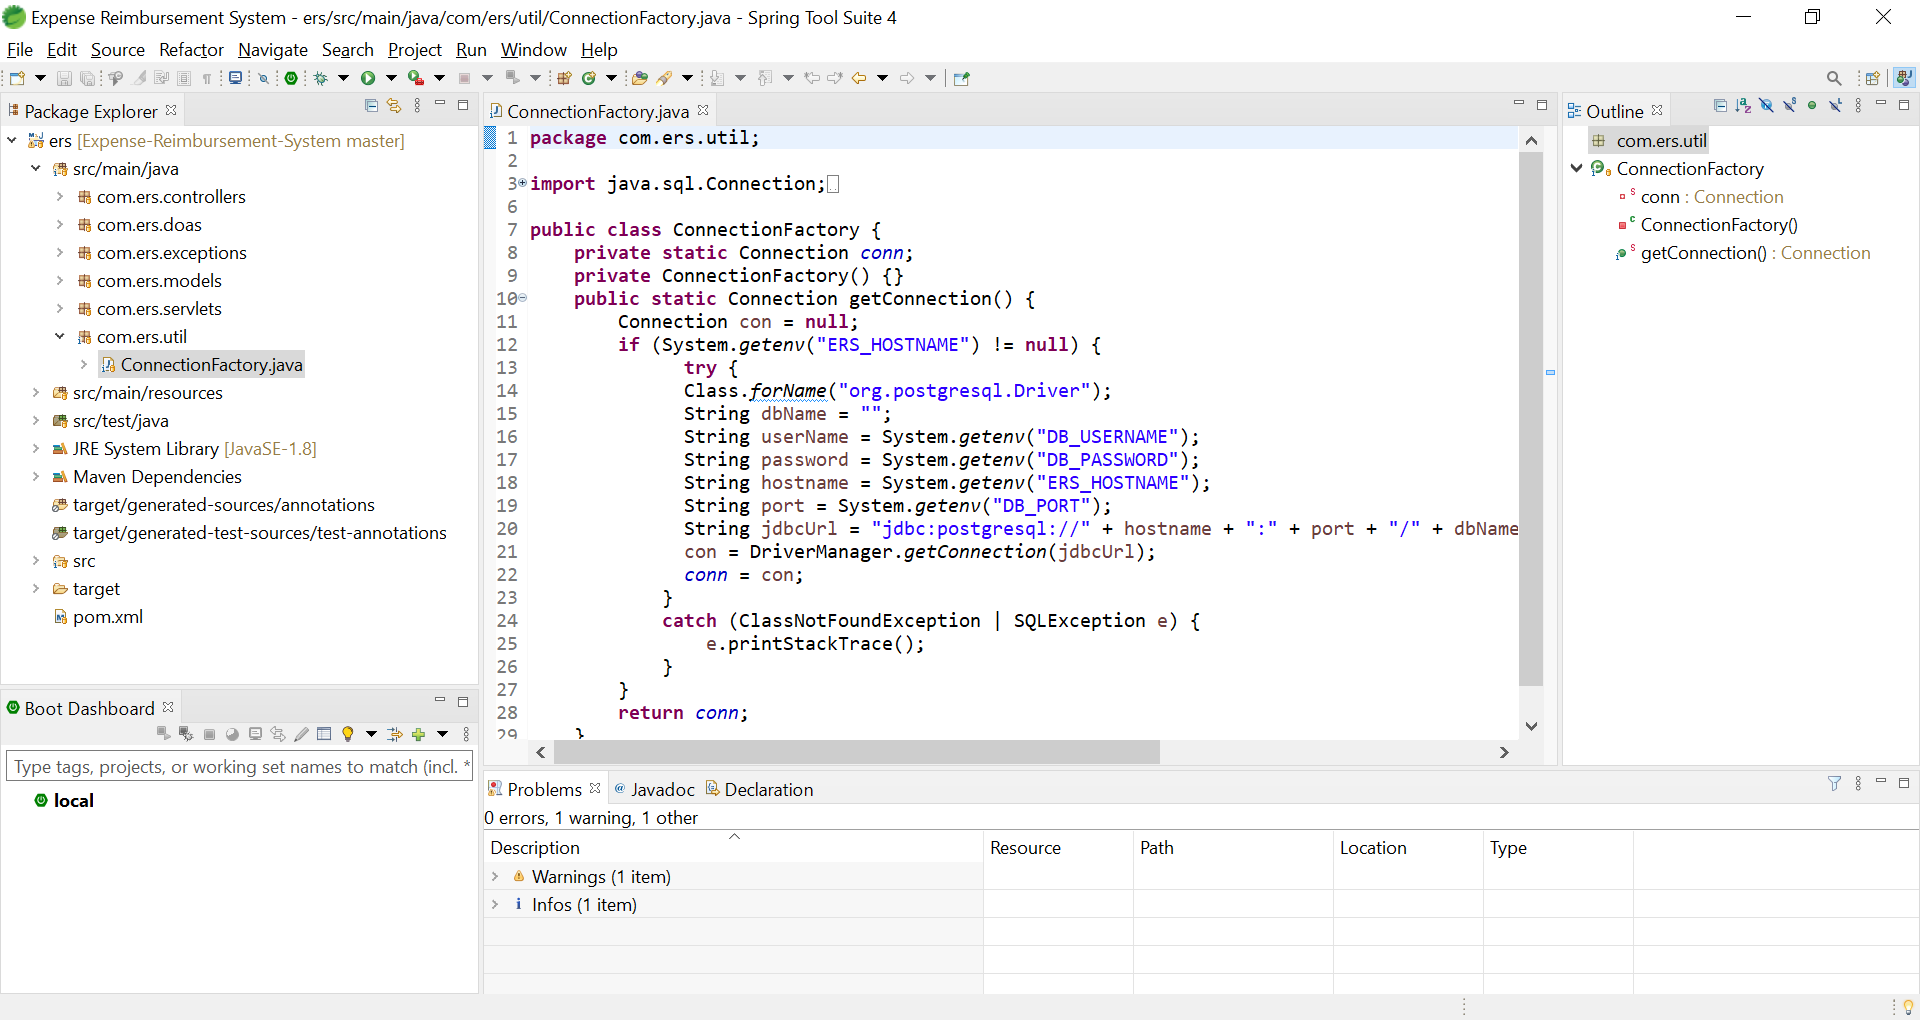Viewport: 1920px width, 1020px height.
Task: Click the New file wizard icon
Action: [x=17, y=78]
